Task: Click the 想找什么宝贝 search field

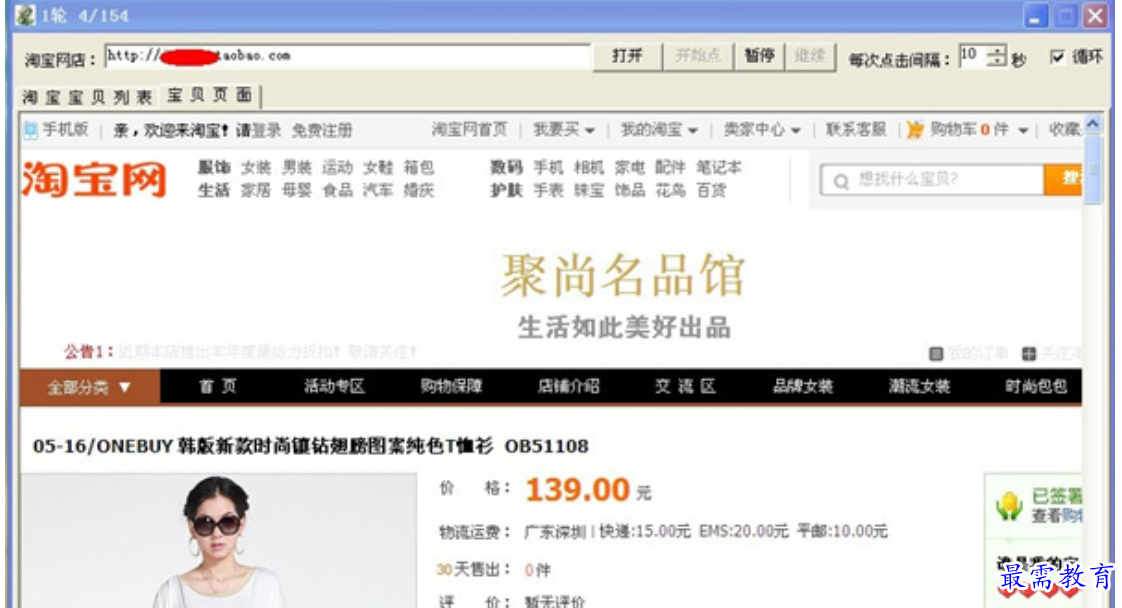Action: point(932,180)
